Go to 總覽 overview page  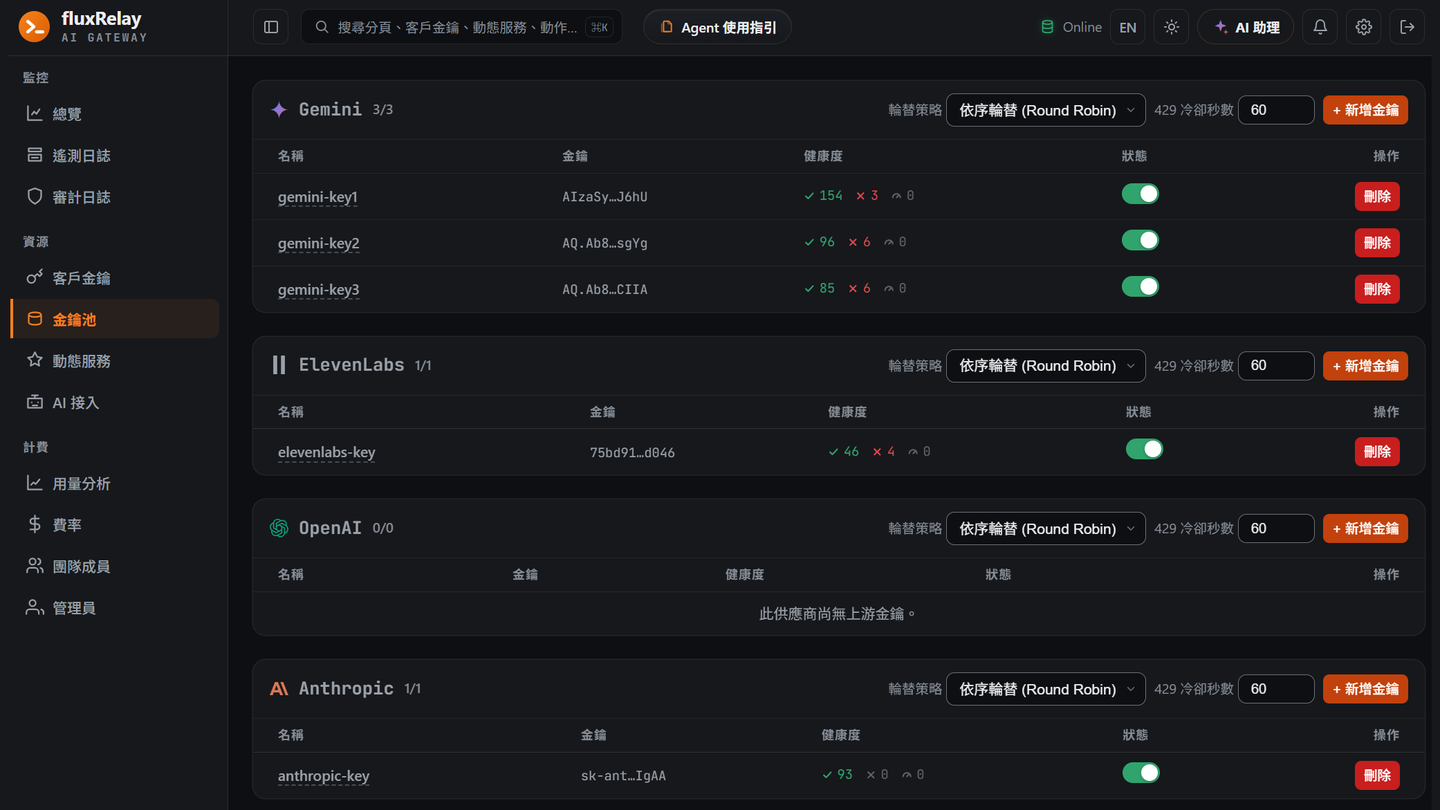point(114,114)
